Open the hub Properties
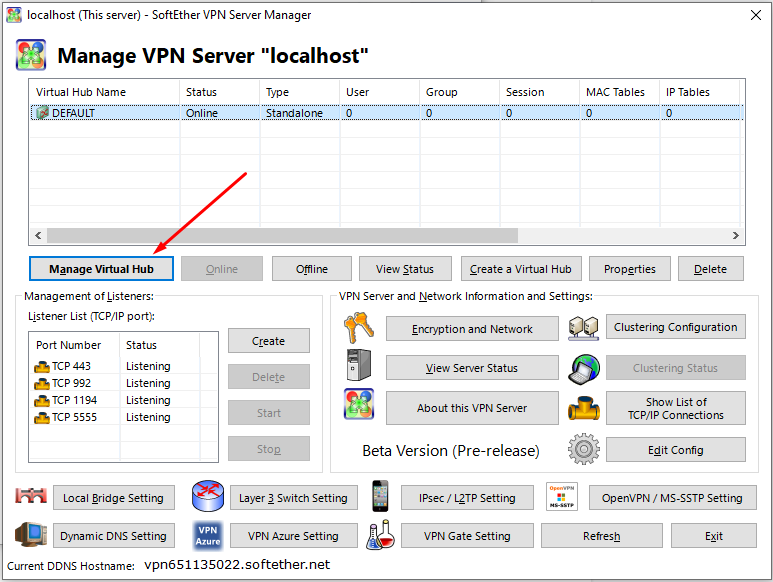773x582 pixels. pos(630,269)
